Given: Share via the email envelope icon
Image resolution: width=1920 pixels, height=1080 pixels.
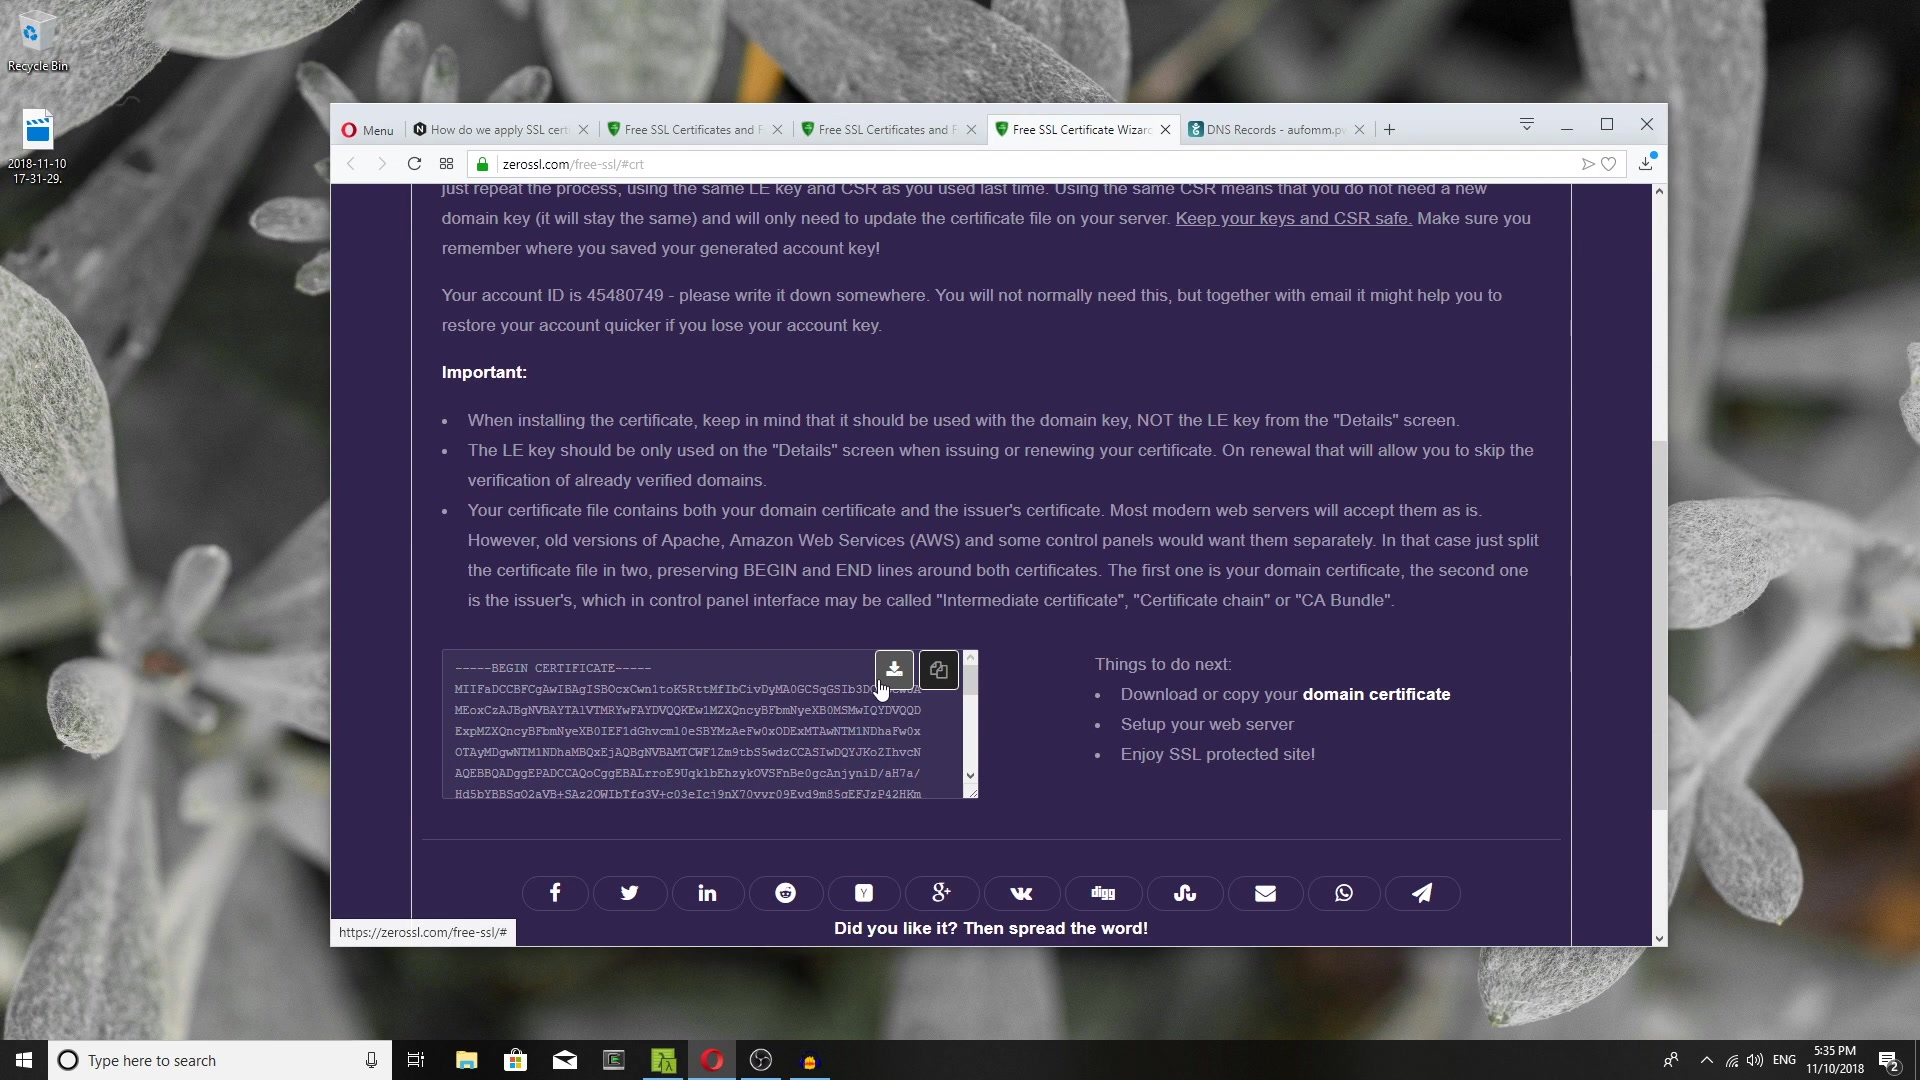Looking at the screenshot, I should [x=1265, y=893].
